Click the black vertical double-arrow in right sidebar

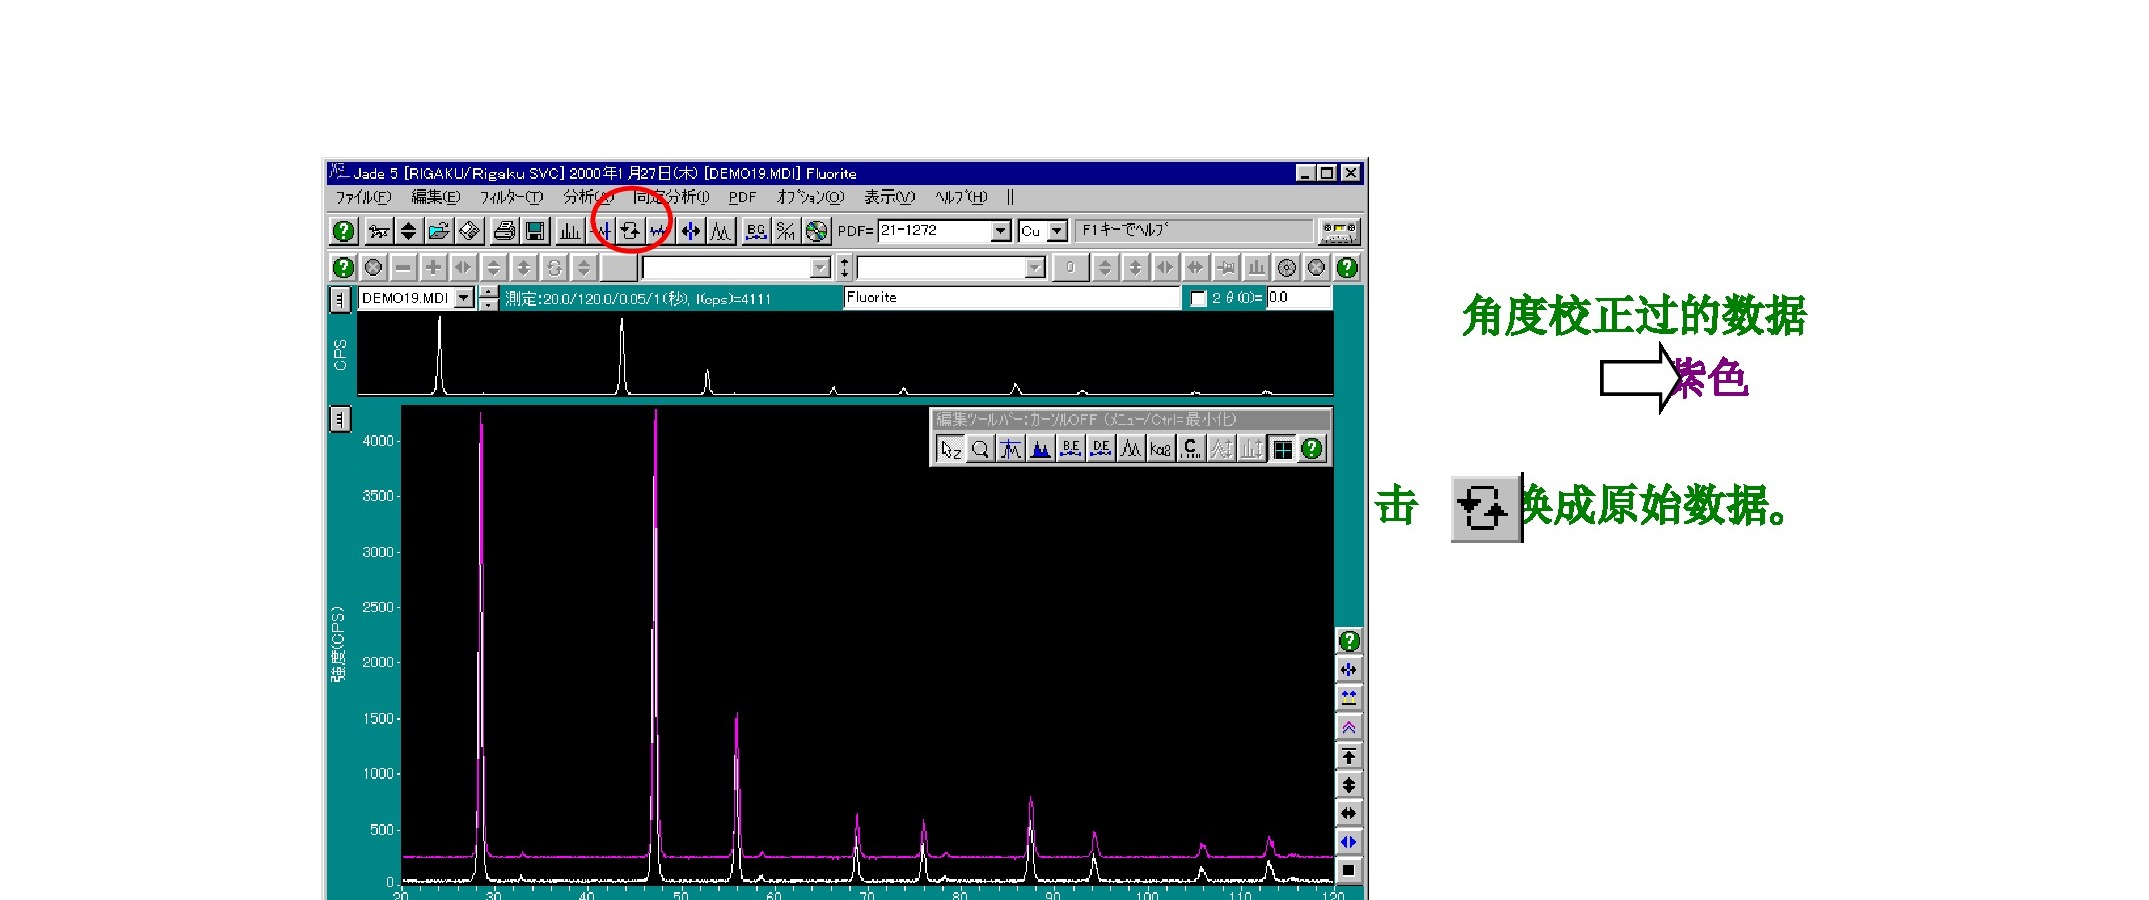[x=1349, y=785]
